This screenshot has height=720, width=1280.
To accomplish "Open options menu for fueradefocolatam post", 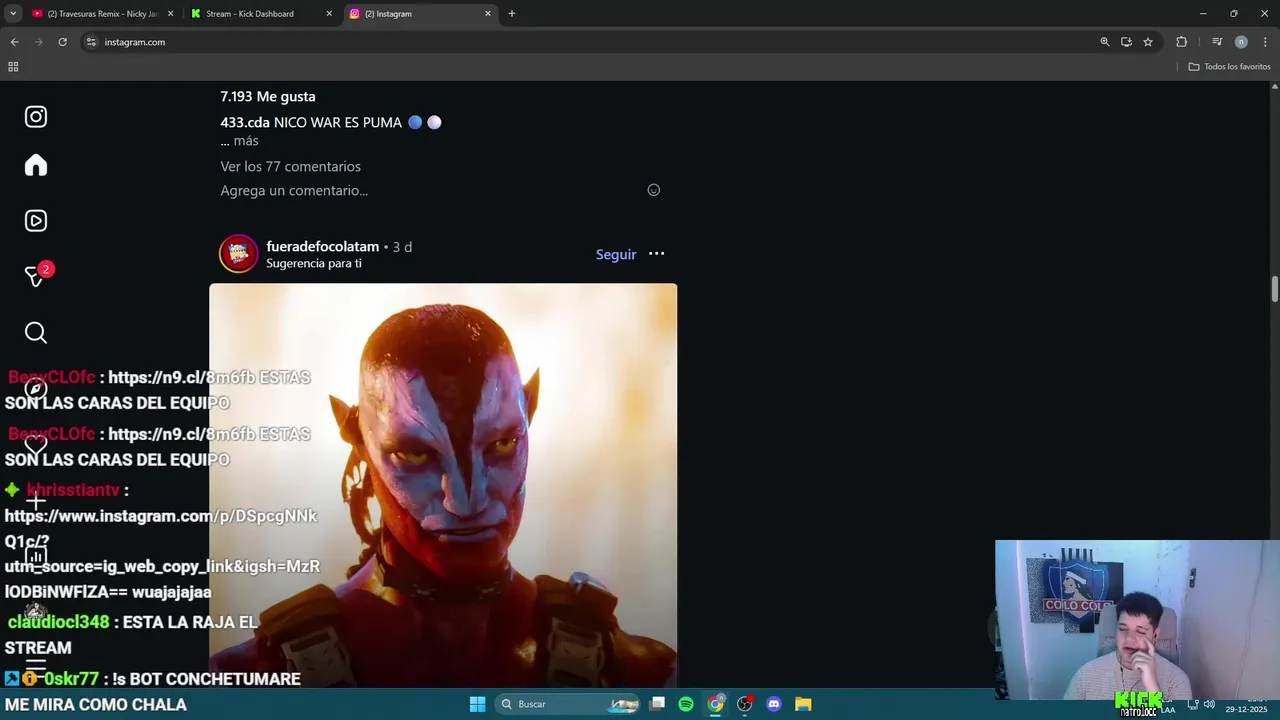I will point(656,254).
